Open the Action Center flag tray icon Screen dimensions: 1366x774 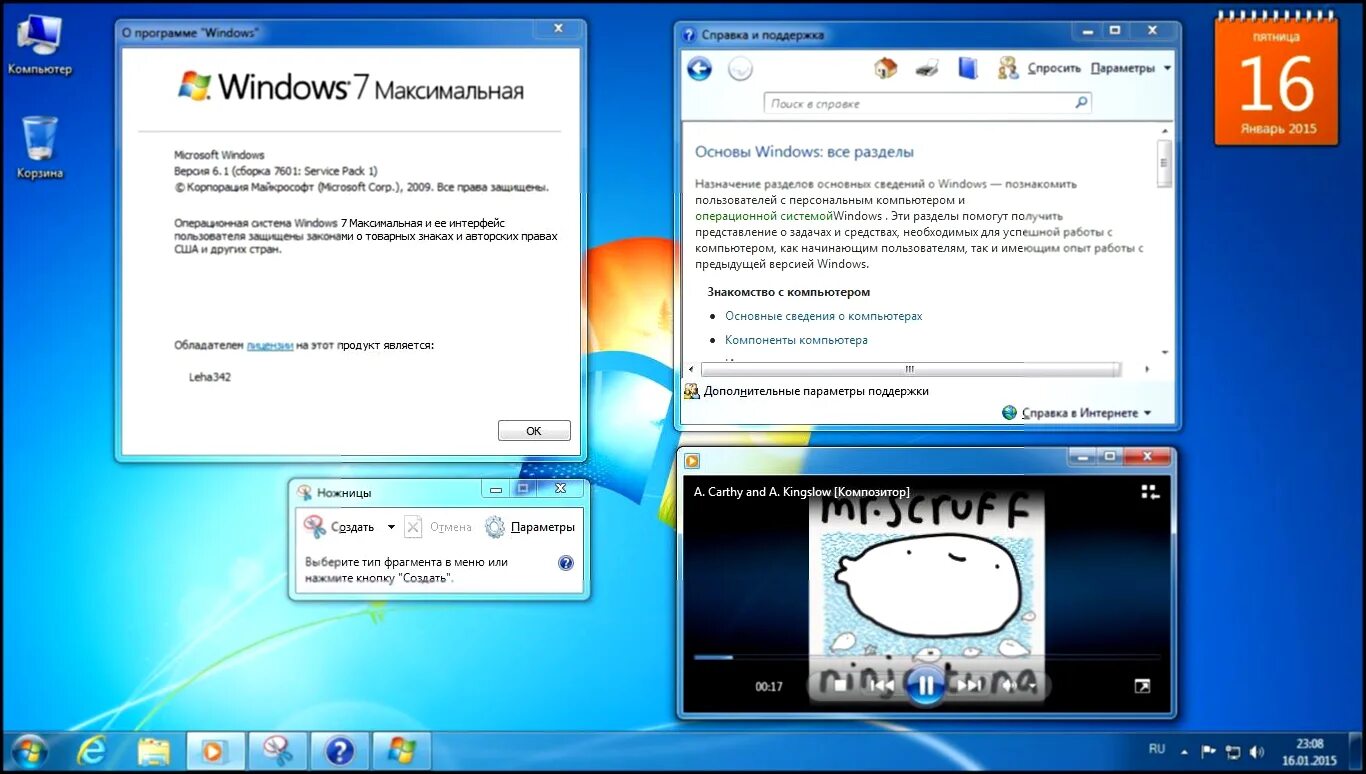coord(1208,751)
